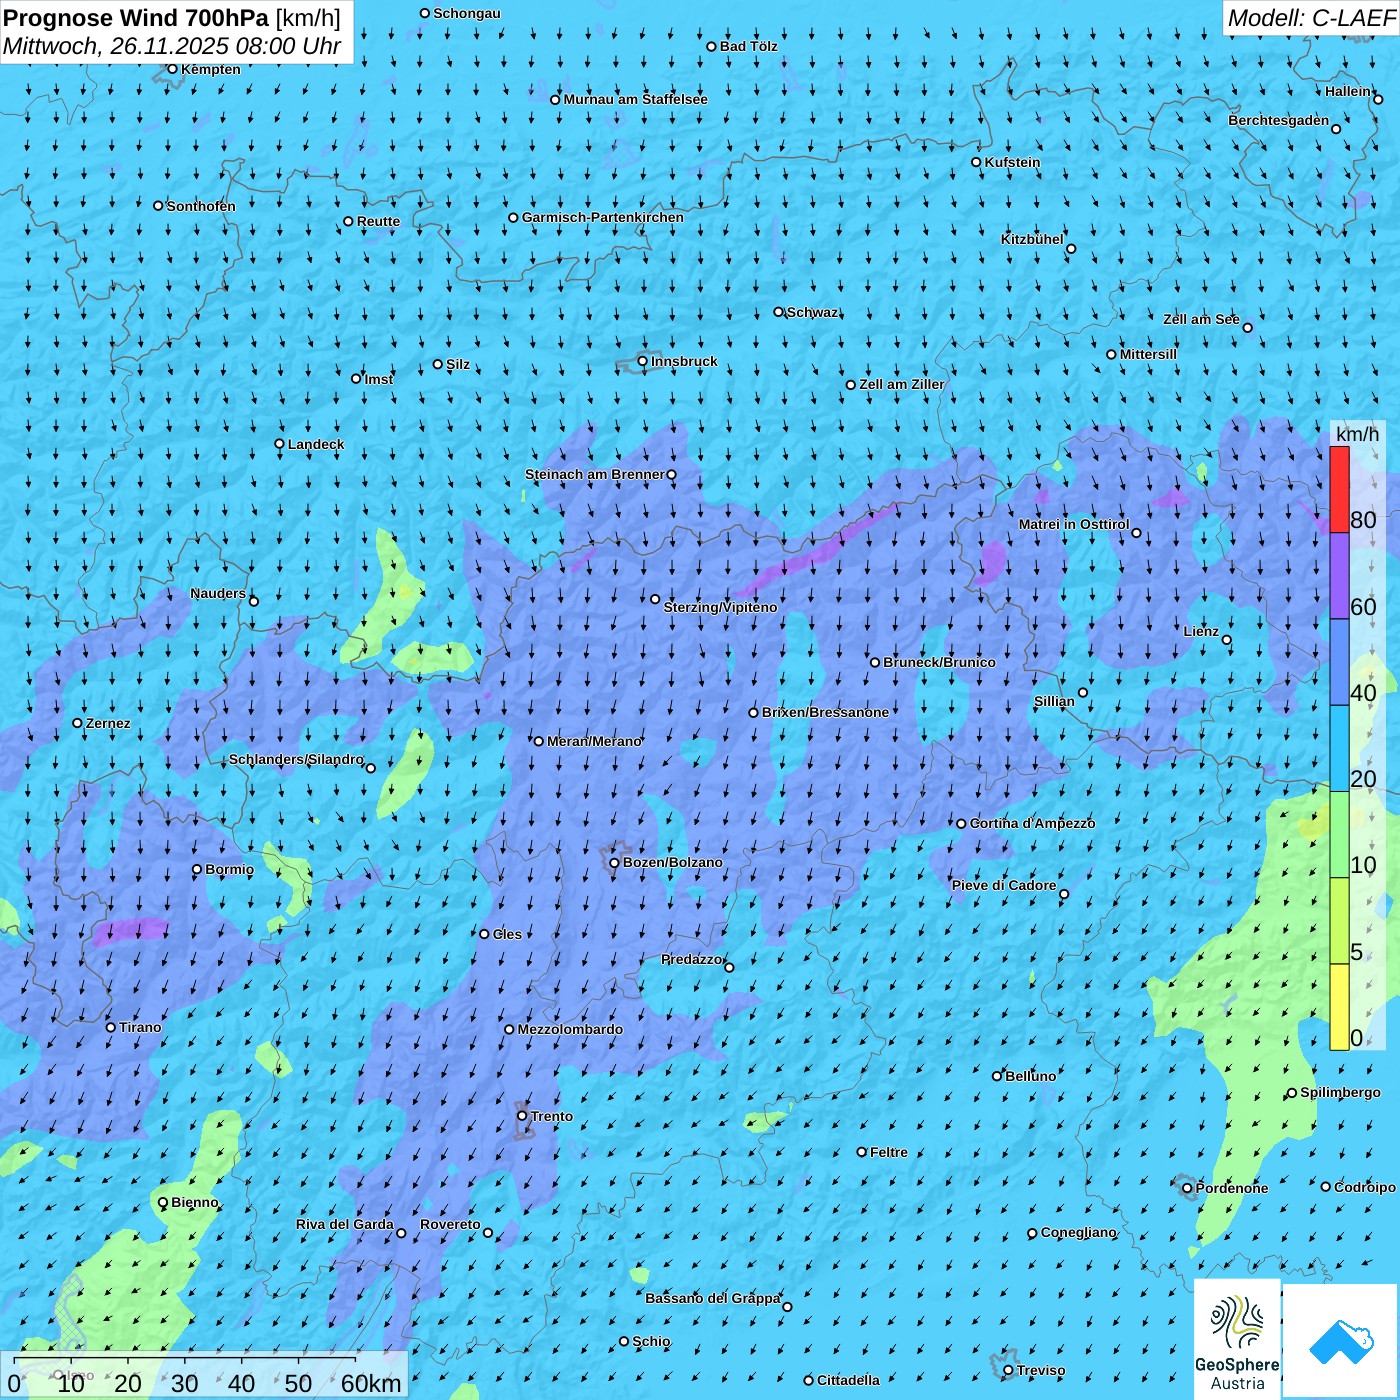Viewport: 1400px width, 1400px height.
Task: Click the Zell am Ziller label
Action: (902, 384)
